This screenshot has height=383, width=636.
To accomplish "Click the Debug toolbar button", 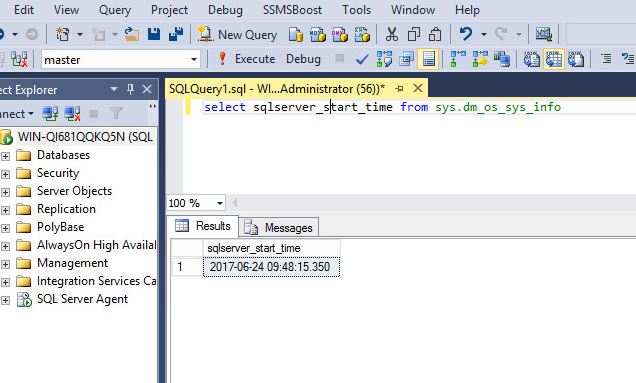I will [x=303, y=59].
